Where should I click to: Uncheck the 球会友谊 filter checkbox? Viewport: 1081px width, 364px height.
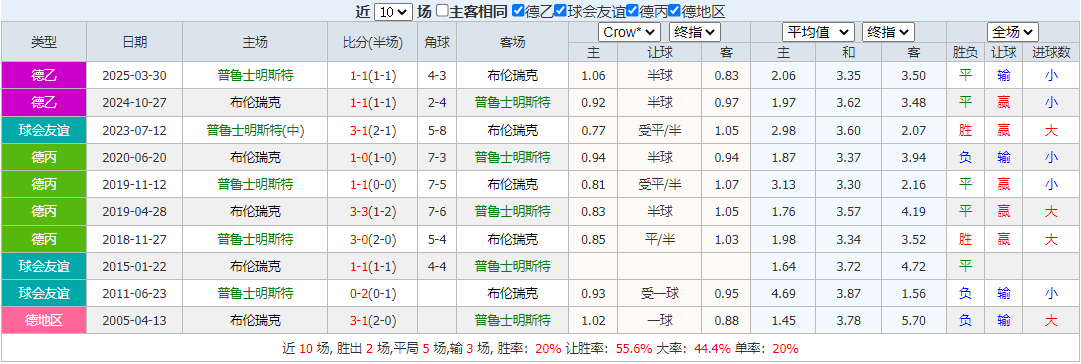[x=560, y=11]
